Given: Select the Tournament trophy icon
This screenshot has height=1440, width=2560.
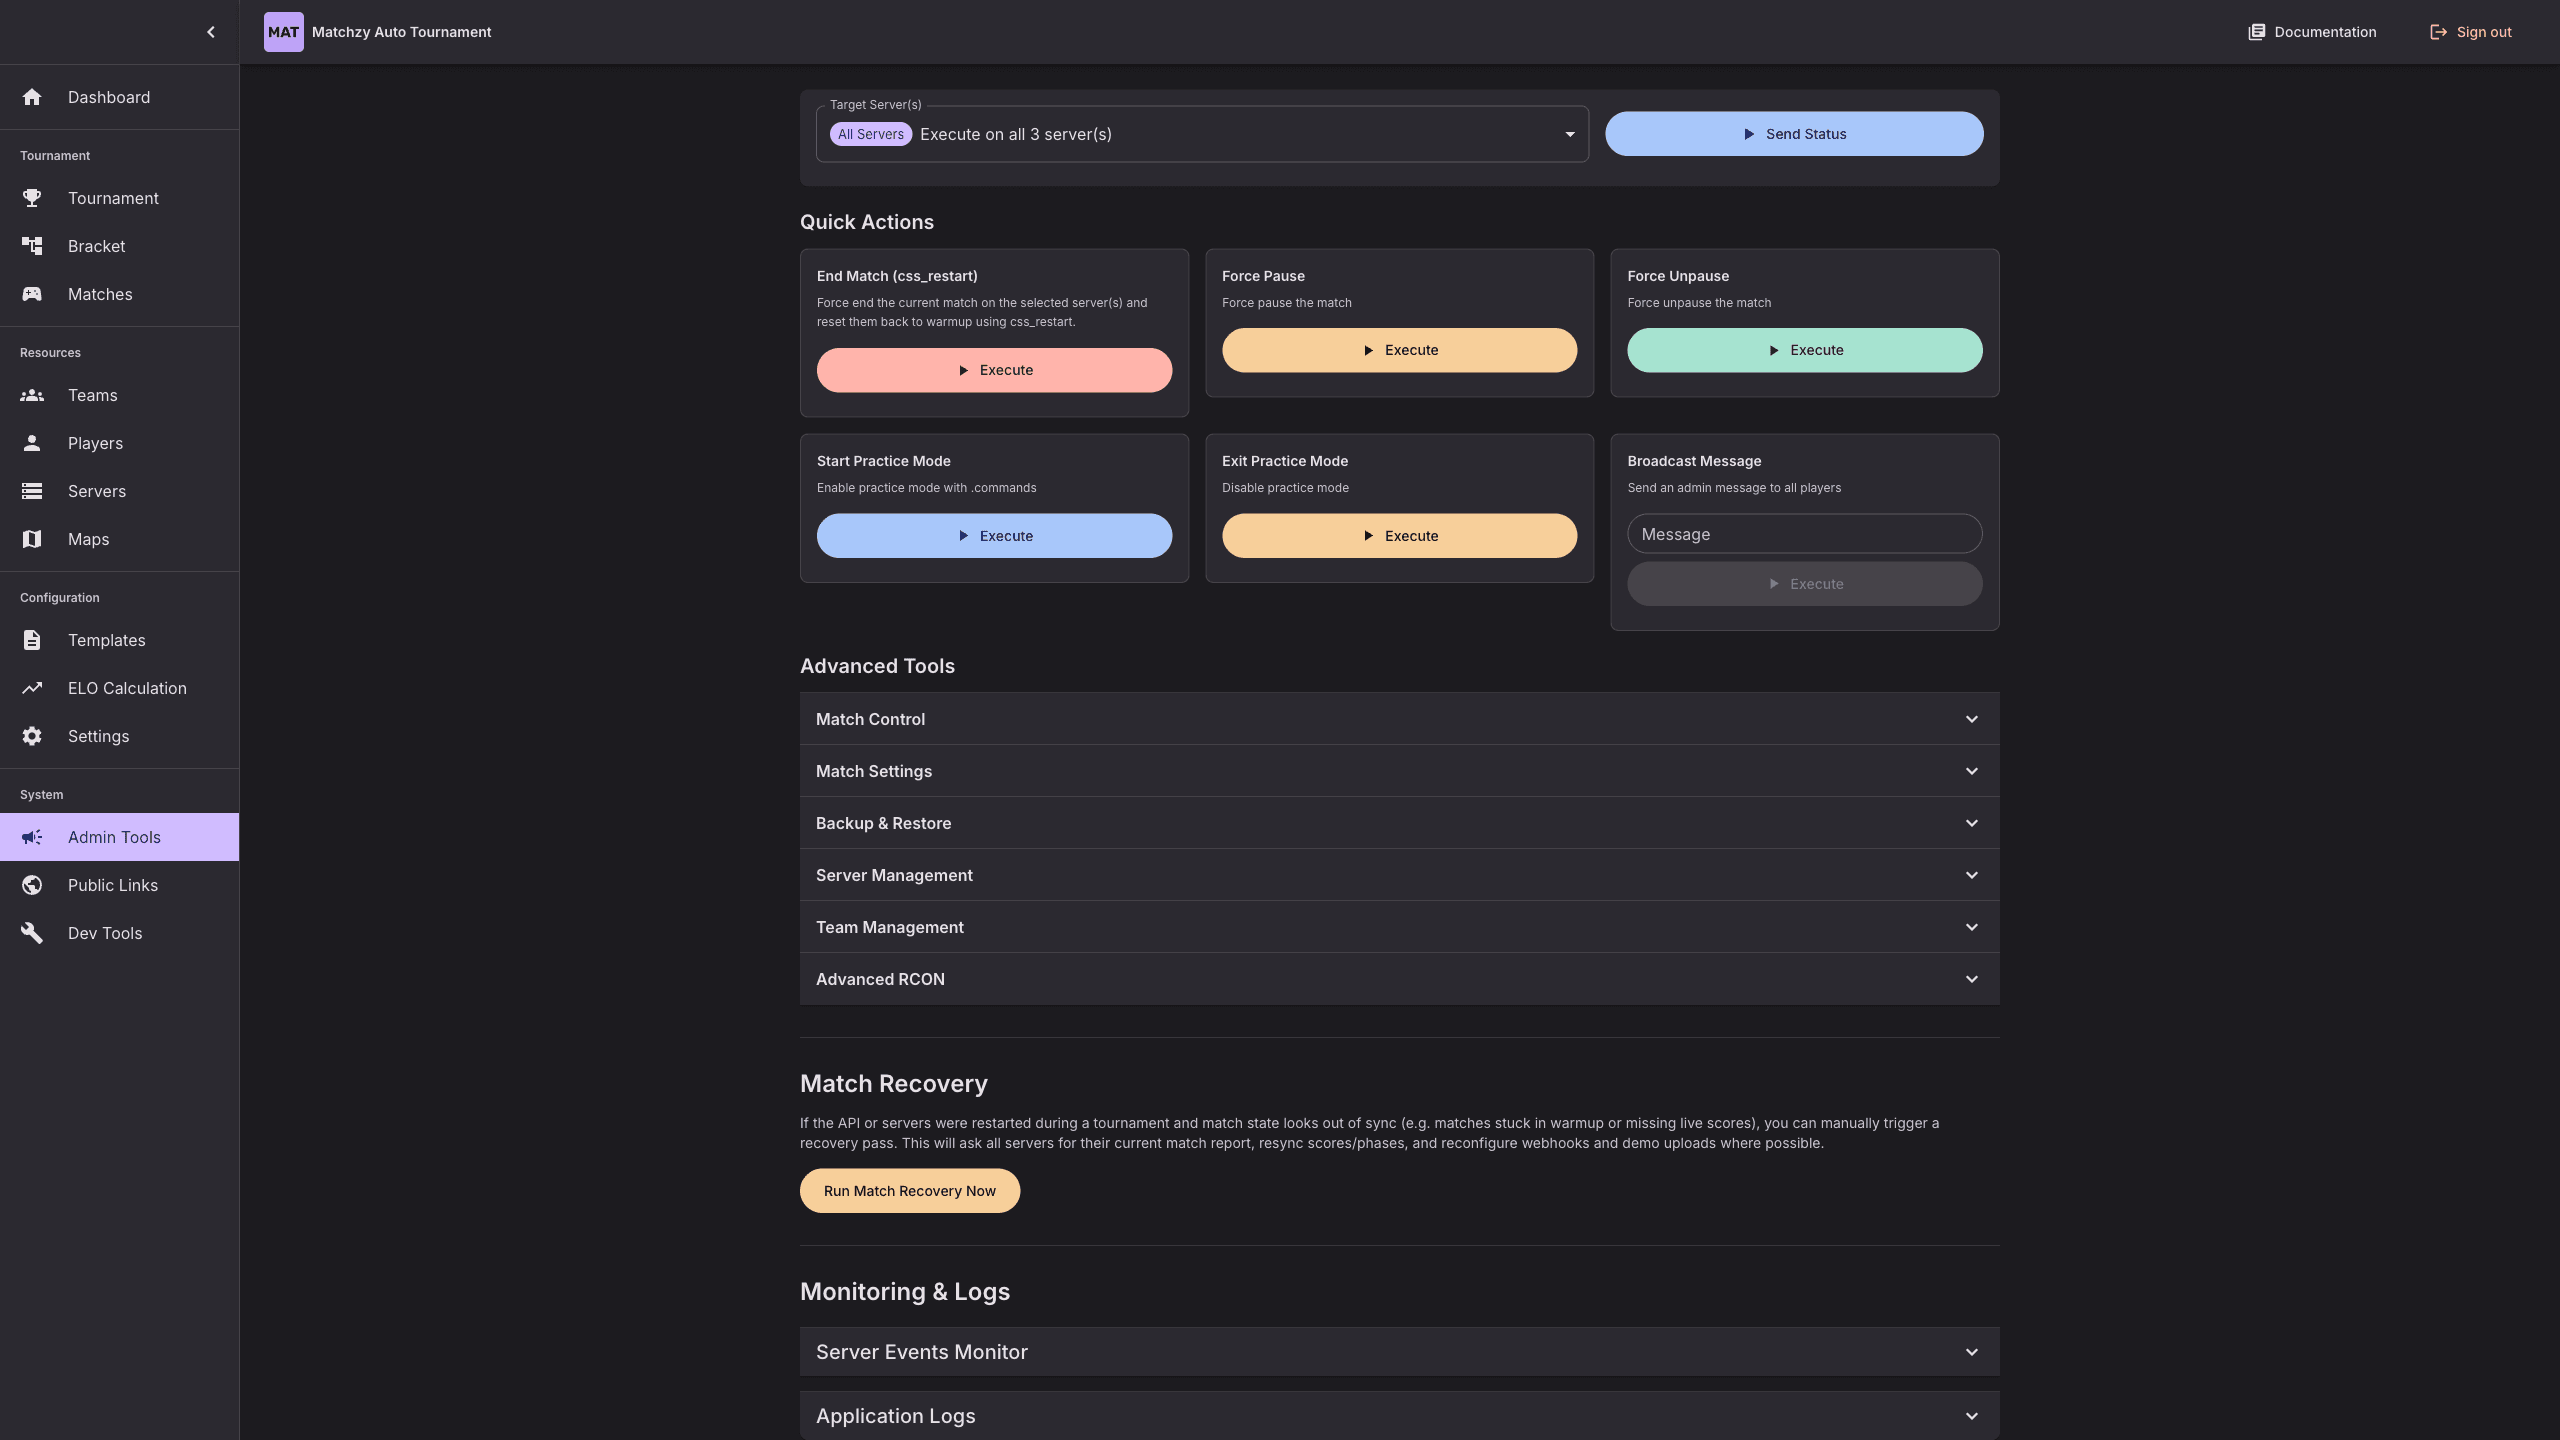Looking at the screenshot, I should 33,198.
